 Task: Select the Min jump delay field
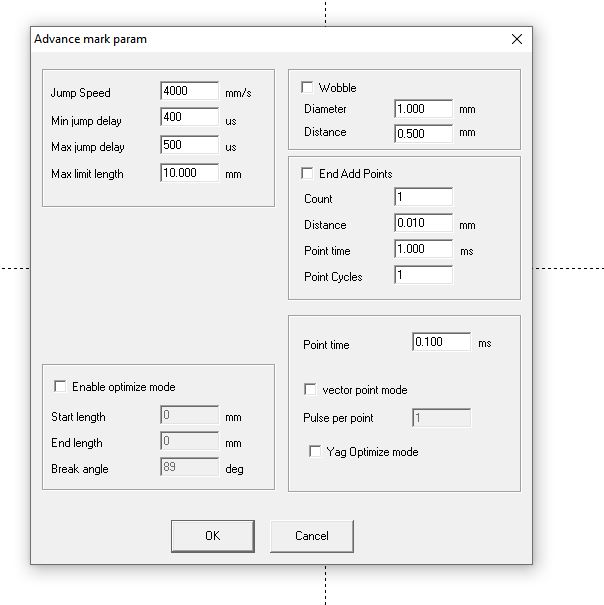click(188, 119)
